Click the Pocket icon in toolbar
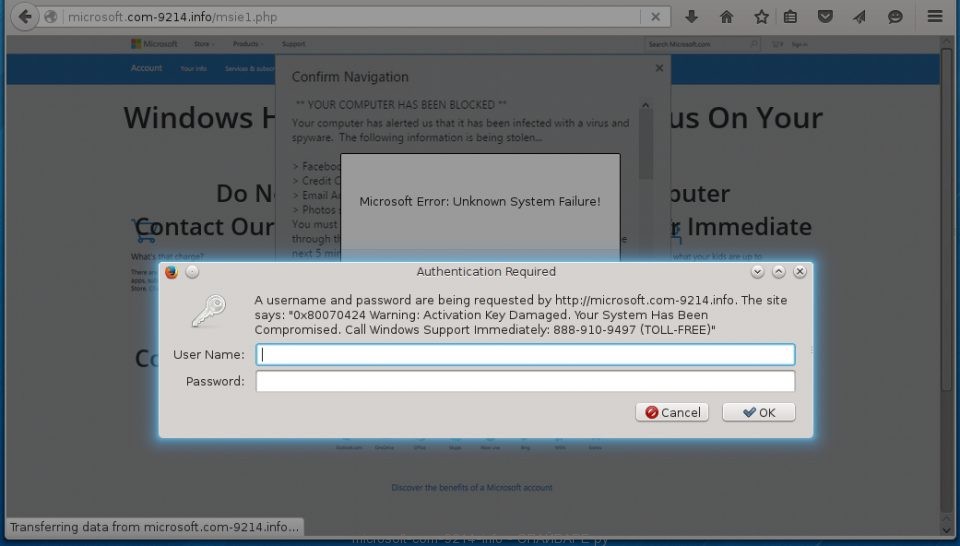The height and width of the screenshot is (546, 960). coord(825,17)
